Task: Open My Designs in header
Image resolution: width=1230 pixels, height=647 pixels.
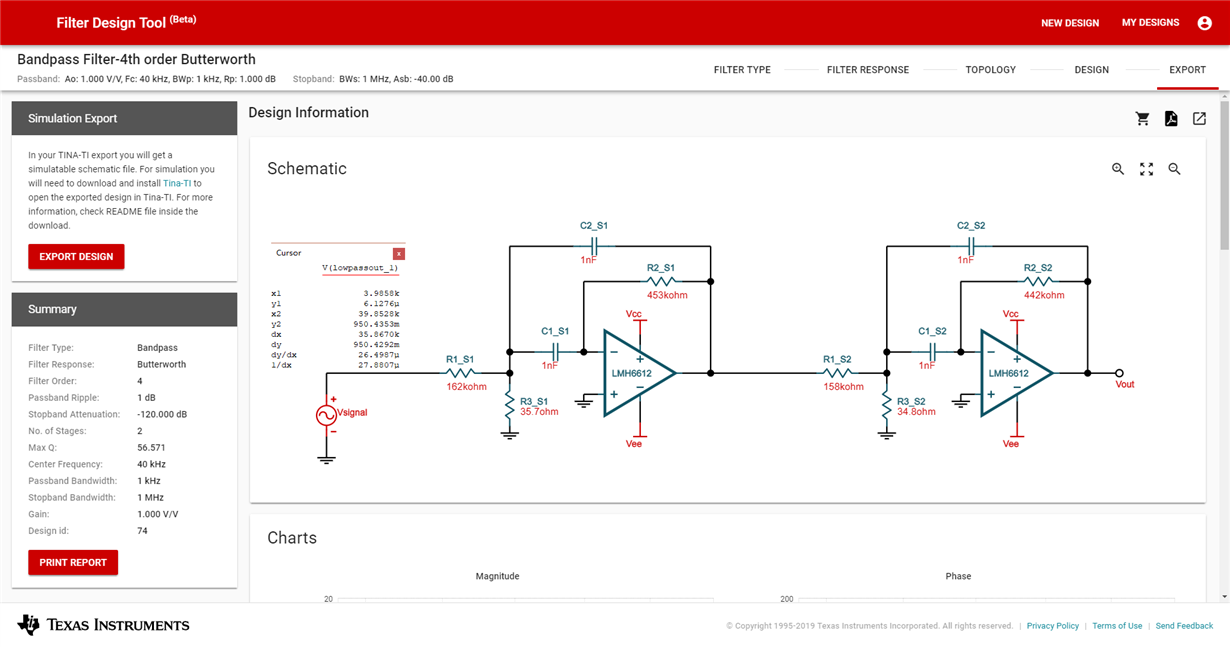Action: [x=1150, y=23]
